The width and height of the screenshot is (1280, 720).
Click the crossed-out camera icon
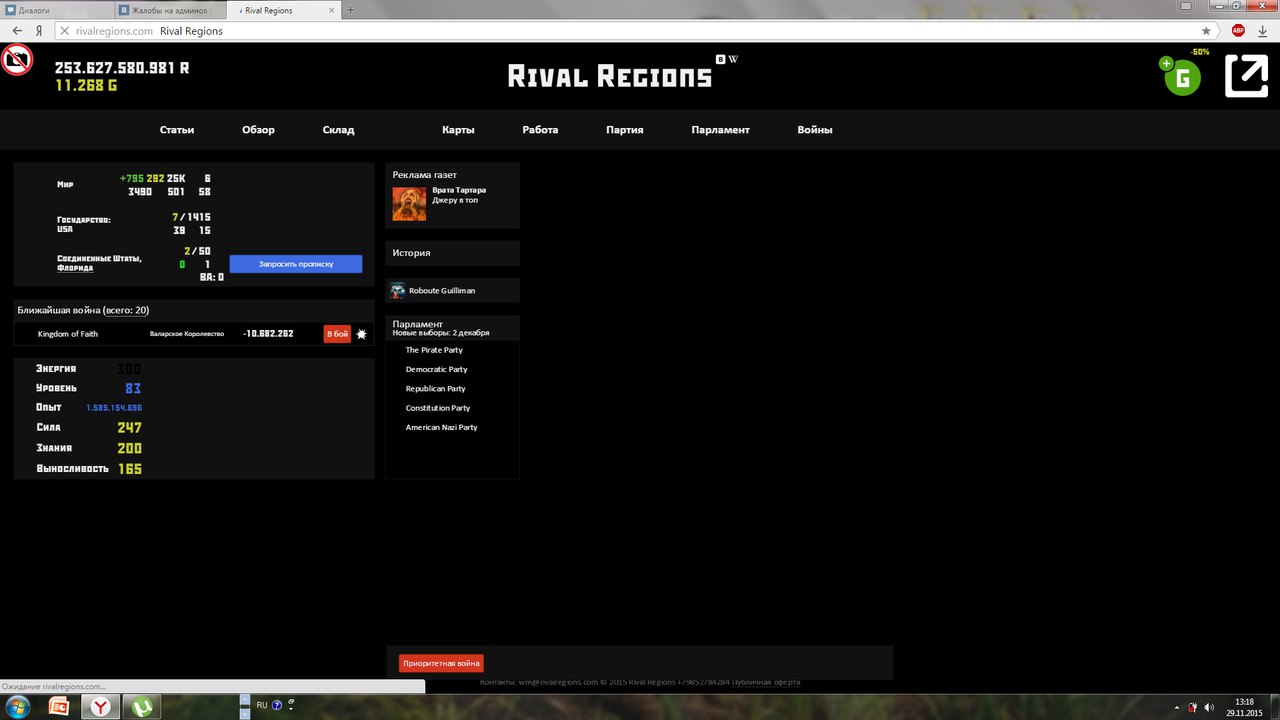pos(17,60)
